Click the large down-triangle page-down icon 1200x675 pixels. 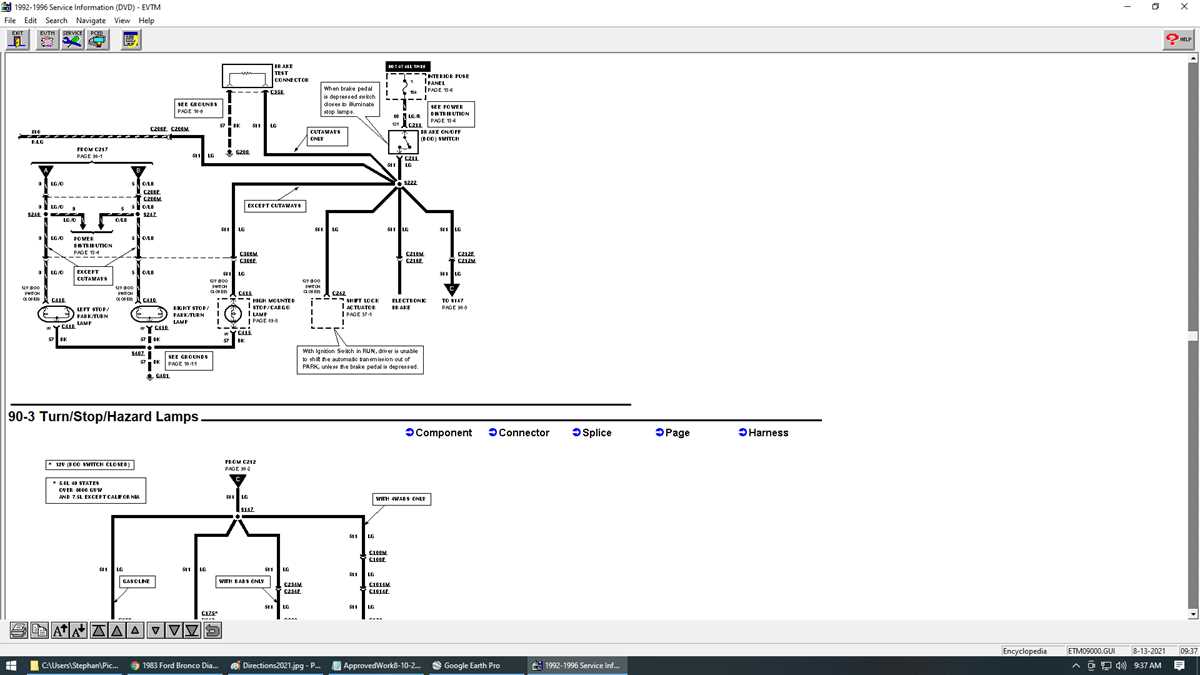point(175,630)
